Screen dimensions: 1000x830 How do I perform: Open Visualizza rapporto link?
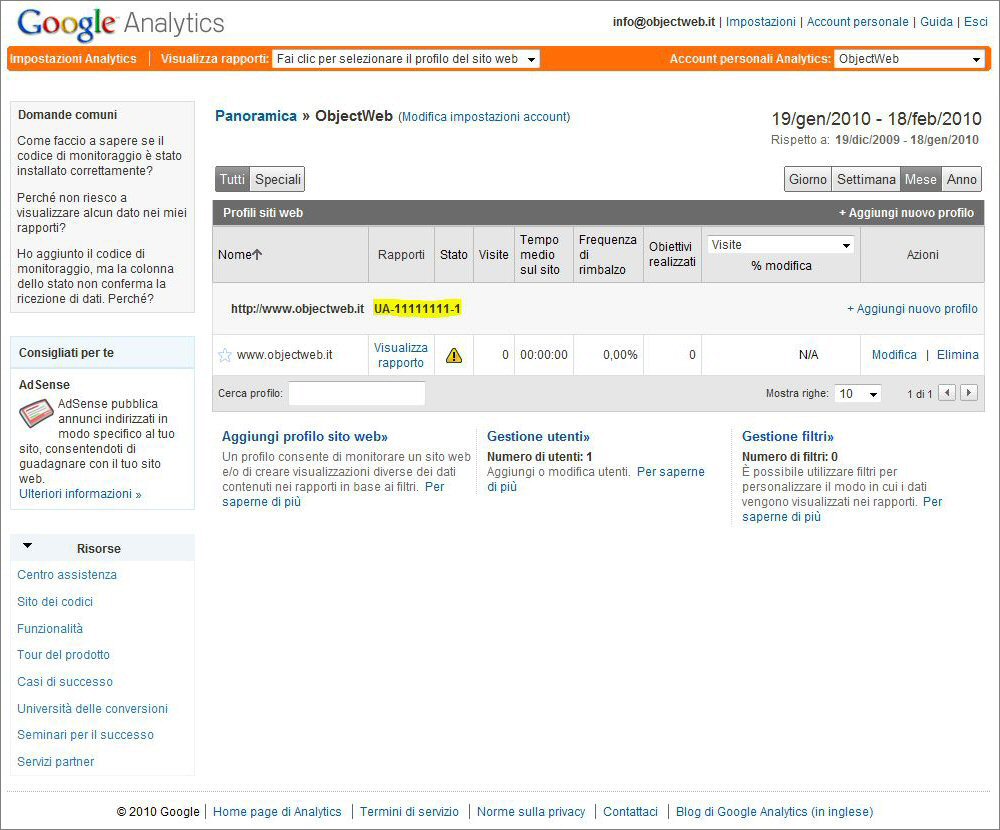pyautogui.click(x=401, y=355)
